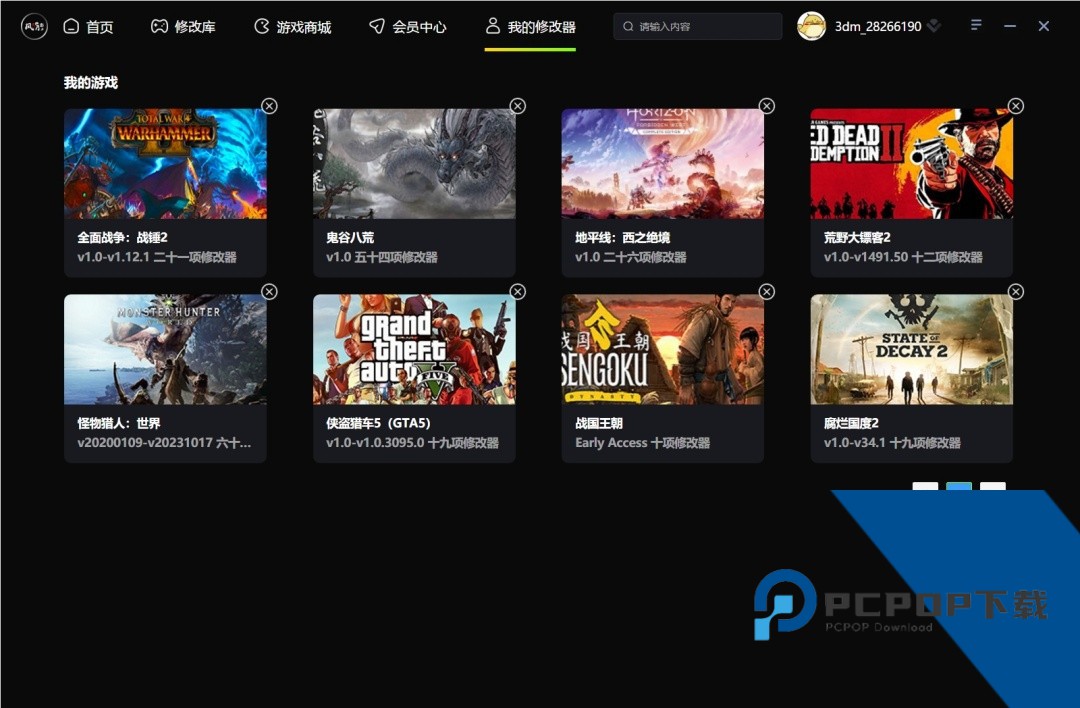The height and width of the screenshot is (708, 1080).
Task: Go to the 首页 home tab
Action: [88, 27]
